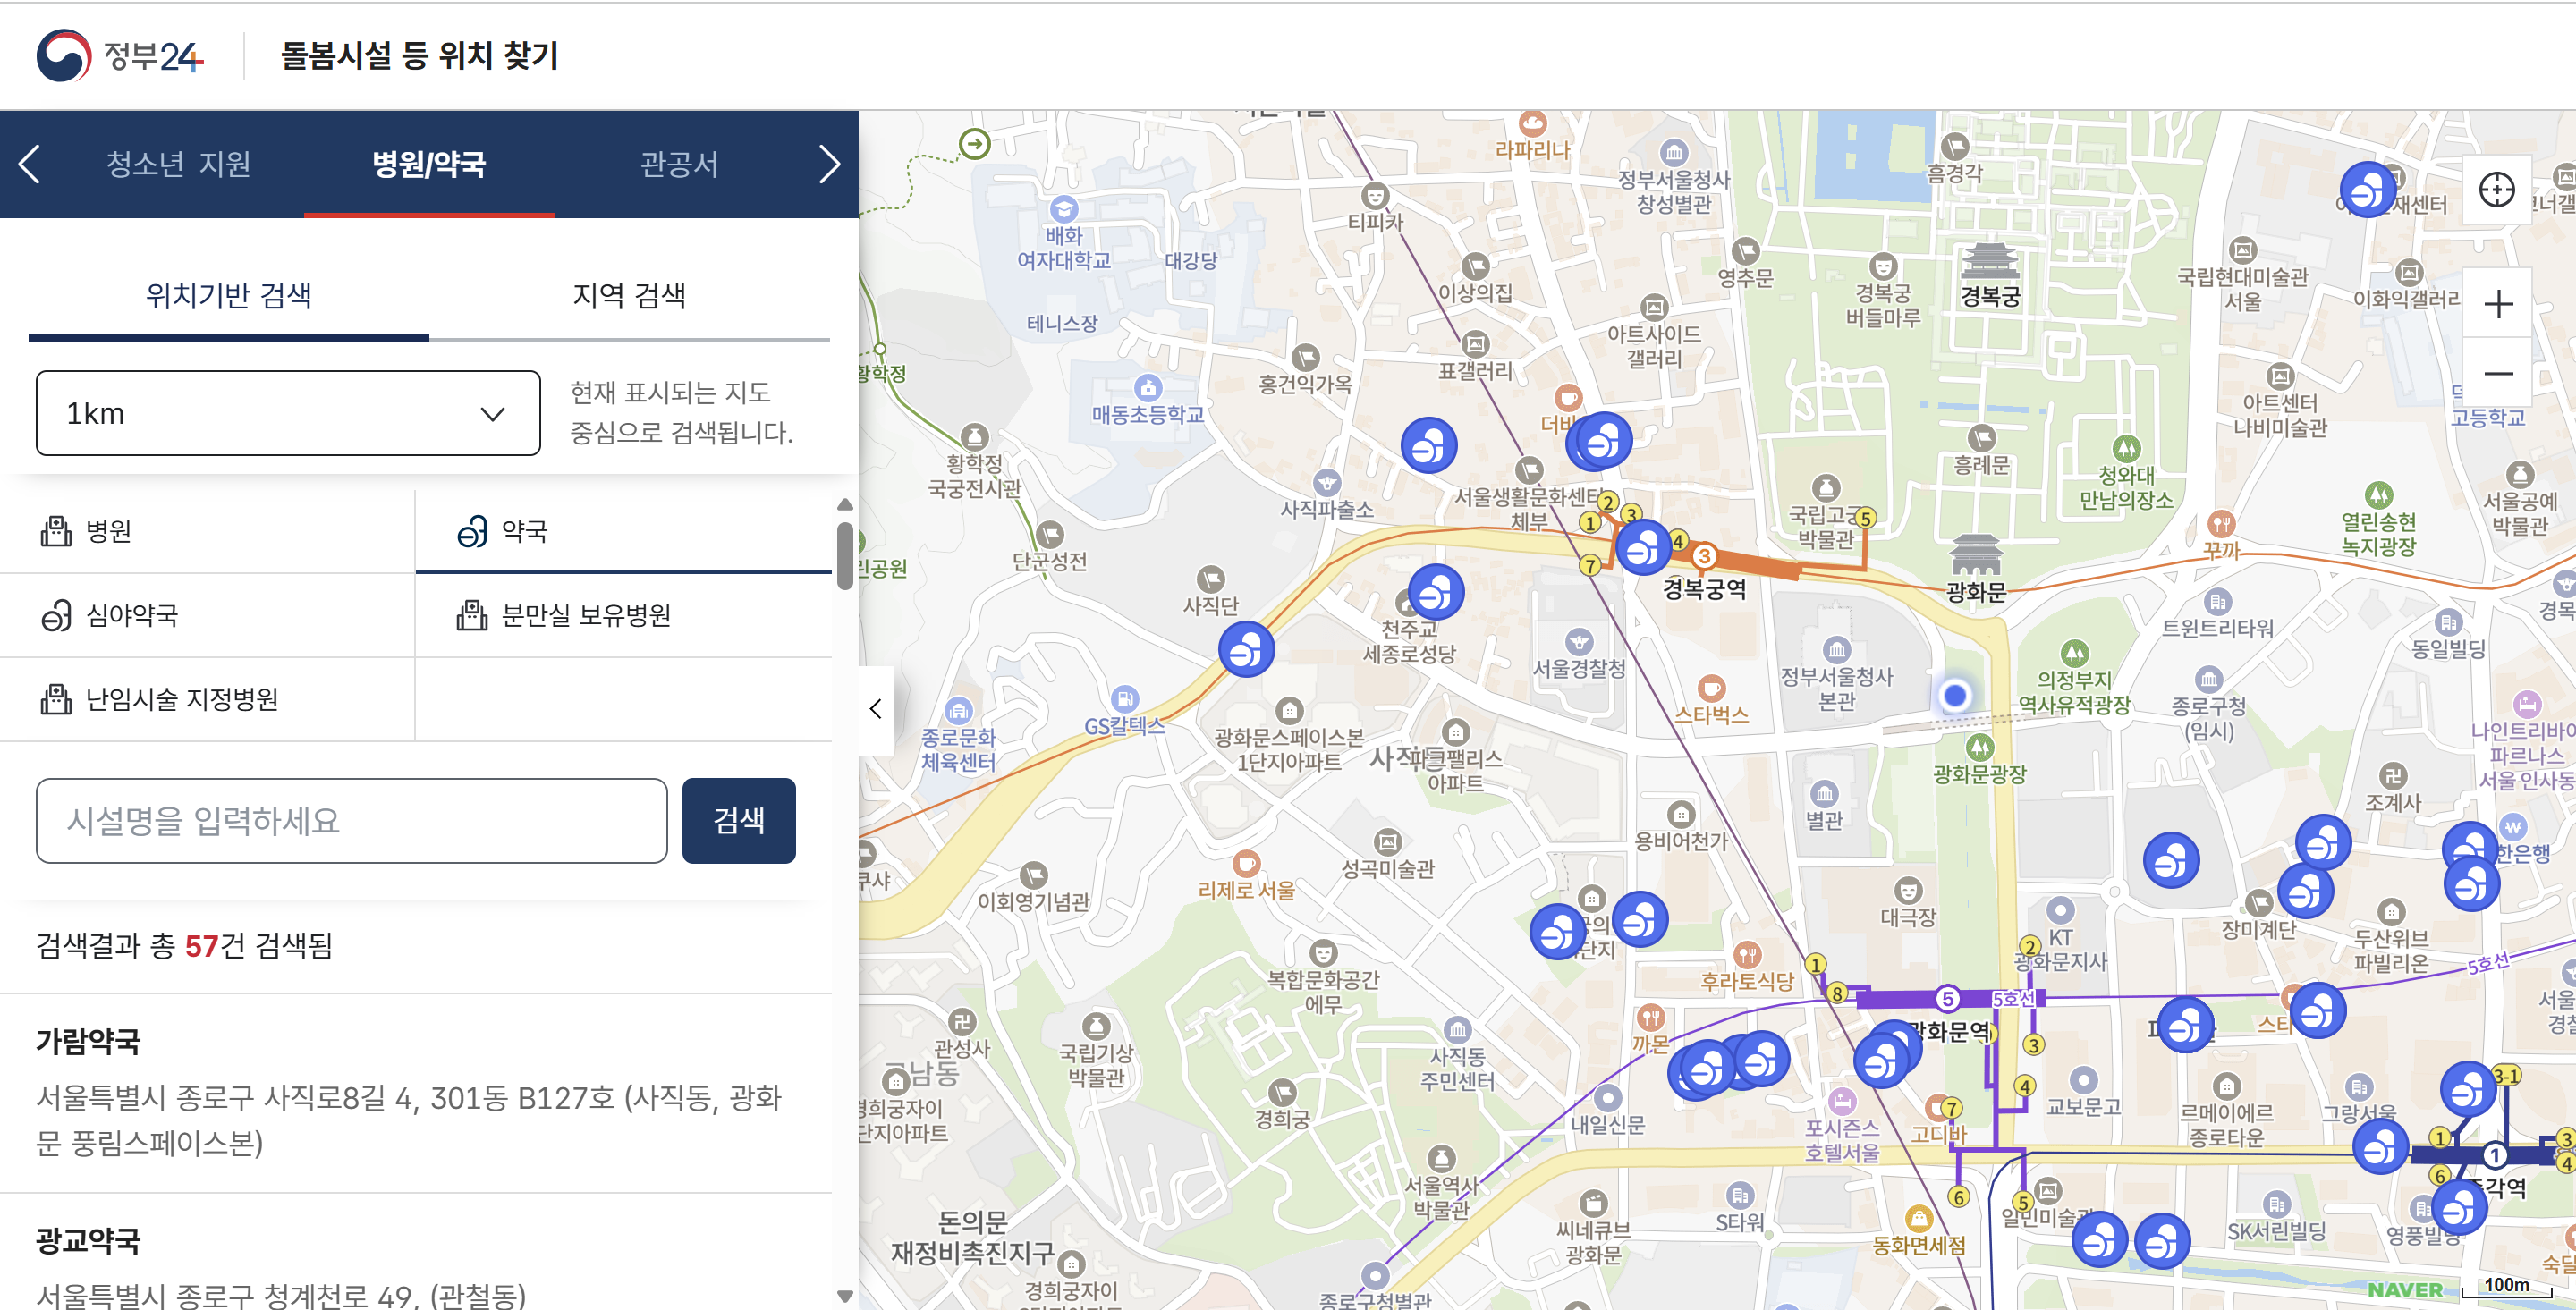2576x1310 pixels.
Task: Open the 1km radius dropdown
Action: [x=288, y=413]
